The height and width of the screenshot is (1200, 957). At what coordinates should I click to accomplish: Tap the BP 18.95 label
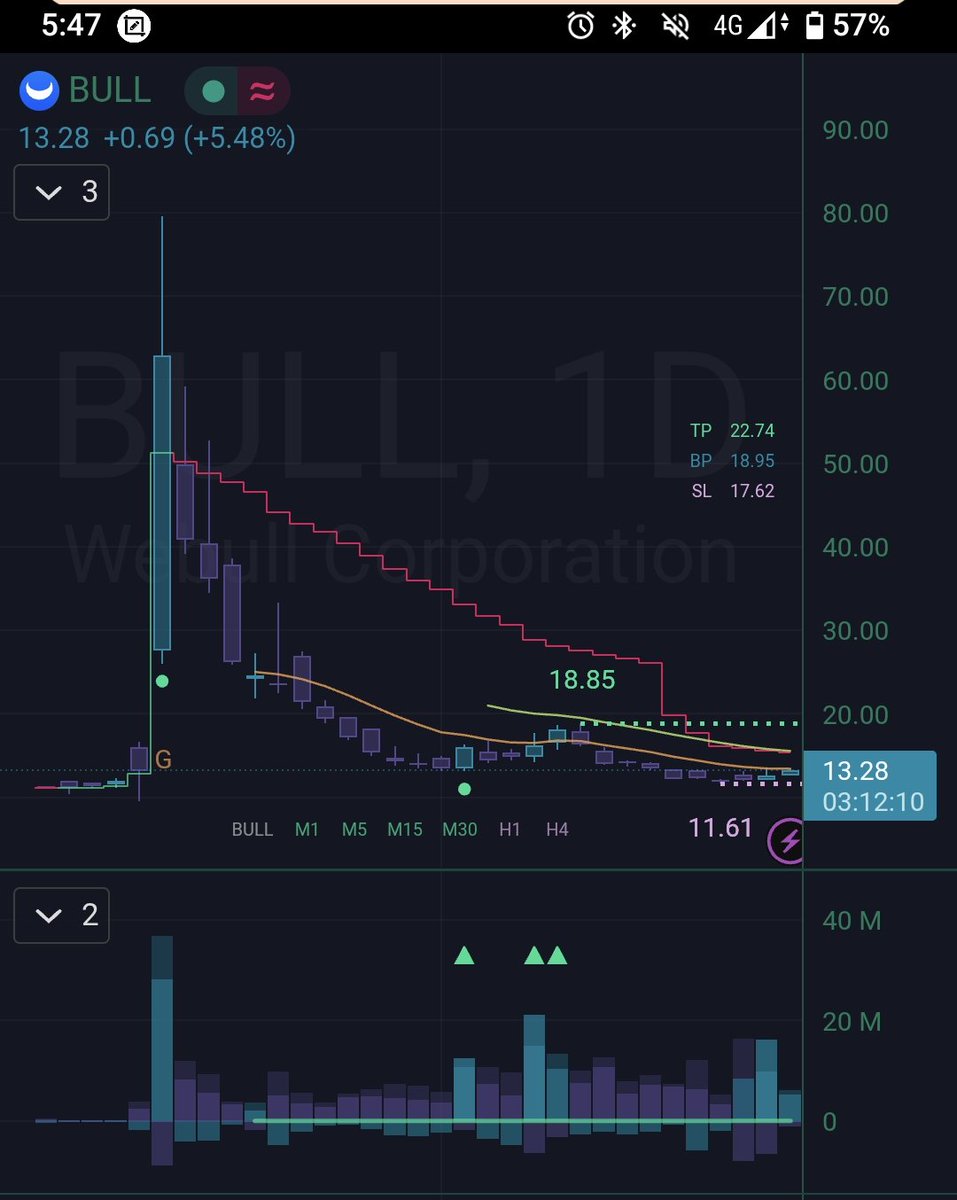732,461
